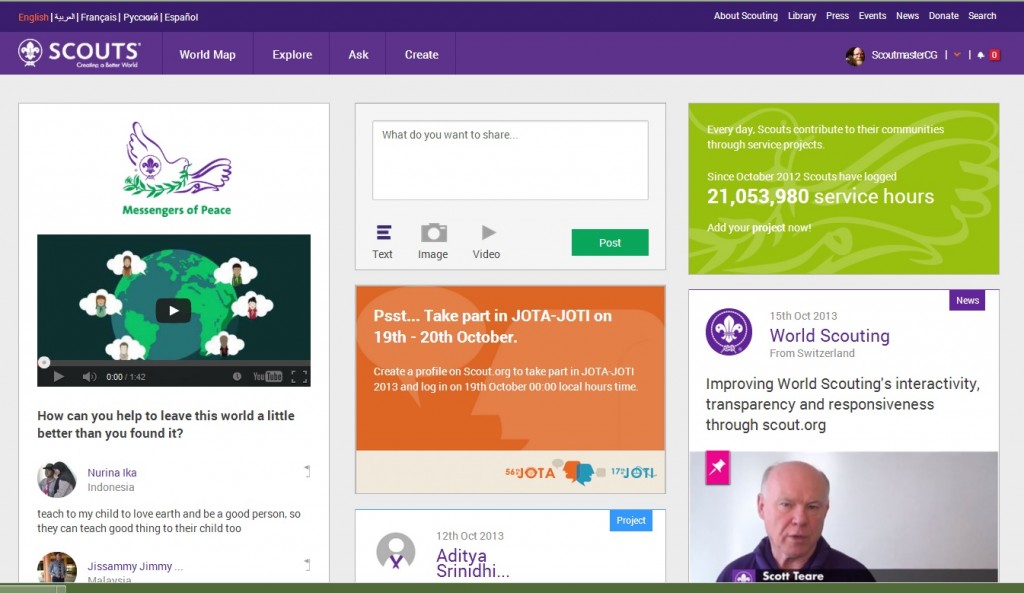Open the Library link
Viewport: 1024px width, 593px height.
(802, 16)
